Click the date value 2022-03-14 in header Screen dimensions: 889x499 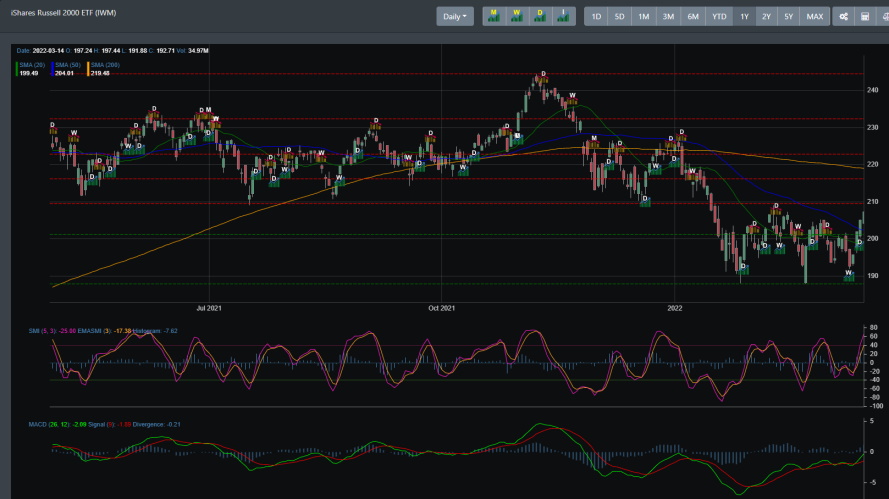coord(48,51)
